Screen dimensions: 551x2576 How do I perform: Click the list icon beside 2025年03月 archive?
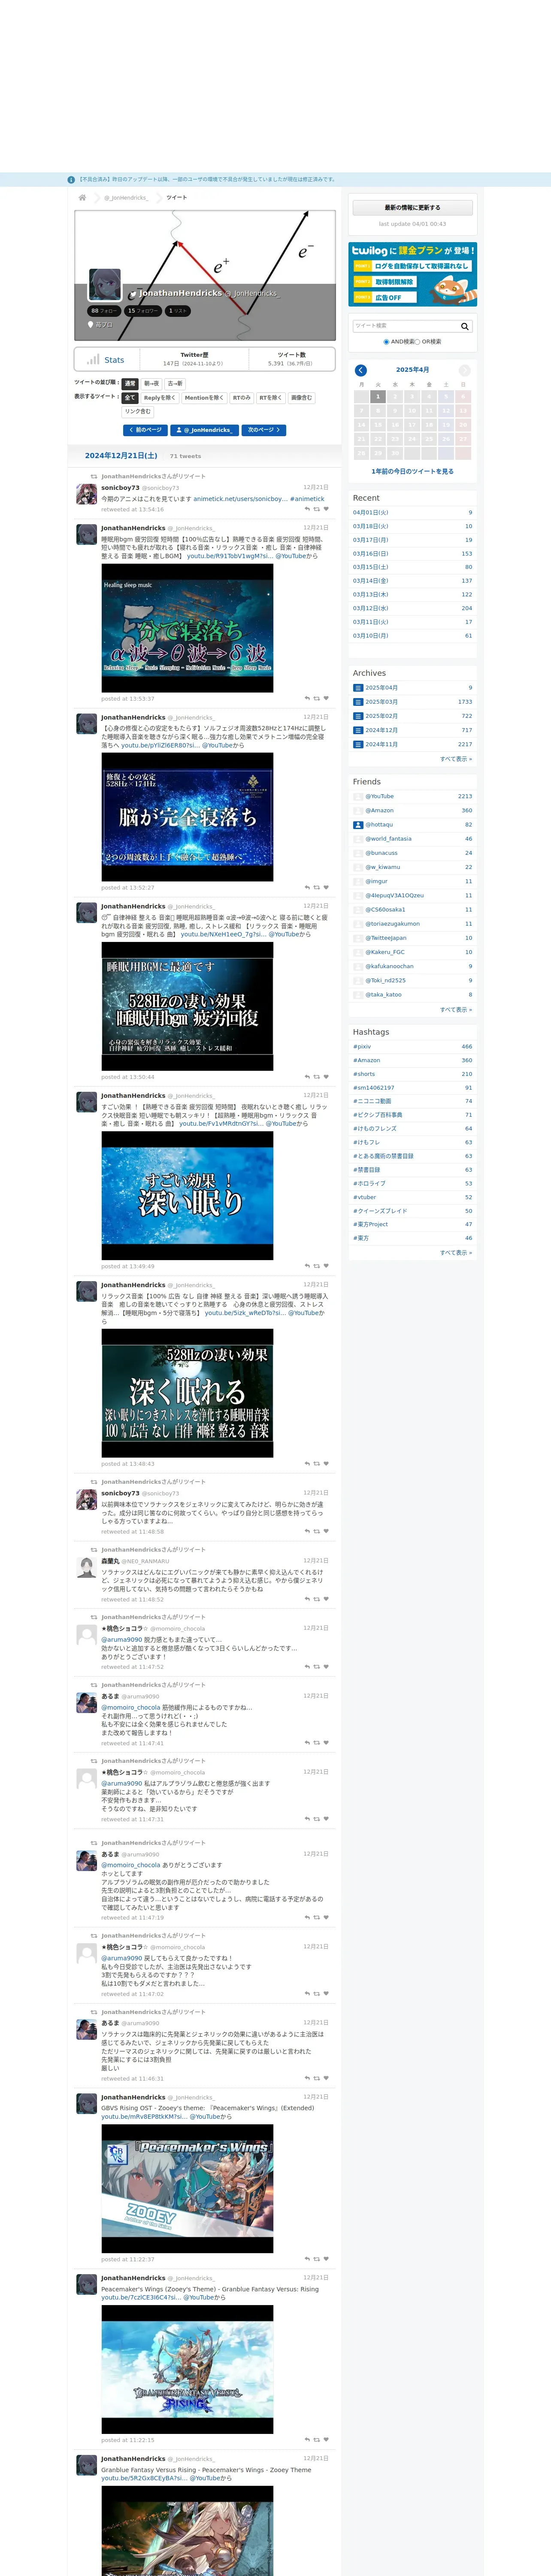(358, 702)
